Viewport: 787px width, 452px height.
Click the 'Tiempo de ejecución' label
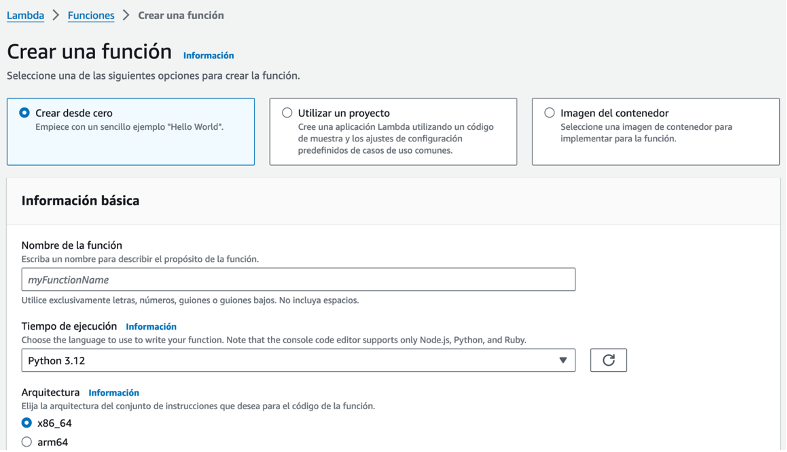tap(69, 326)
